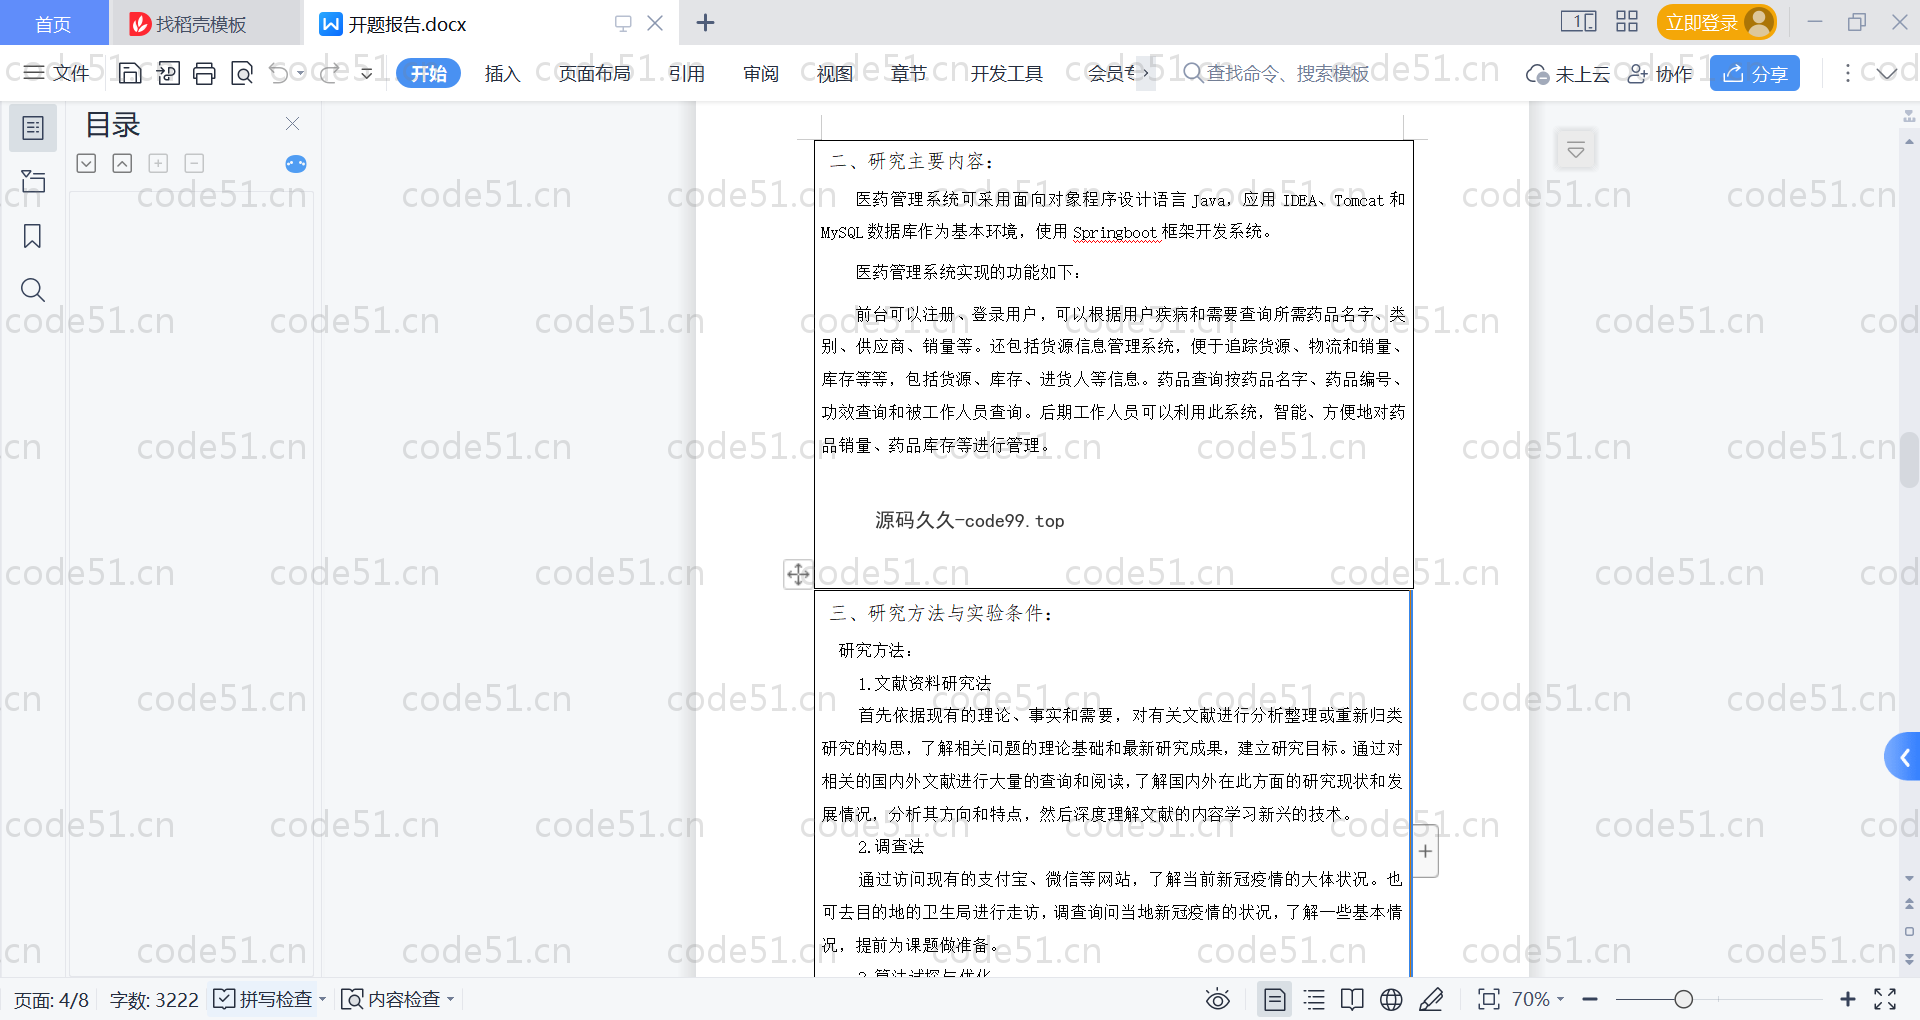Click the Save icon in toolbar

click(x=130, y=73)
